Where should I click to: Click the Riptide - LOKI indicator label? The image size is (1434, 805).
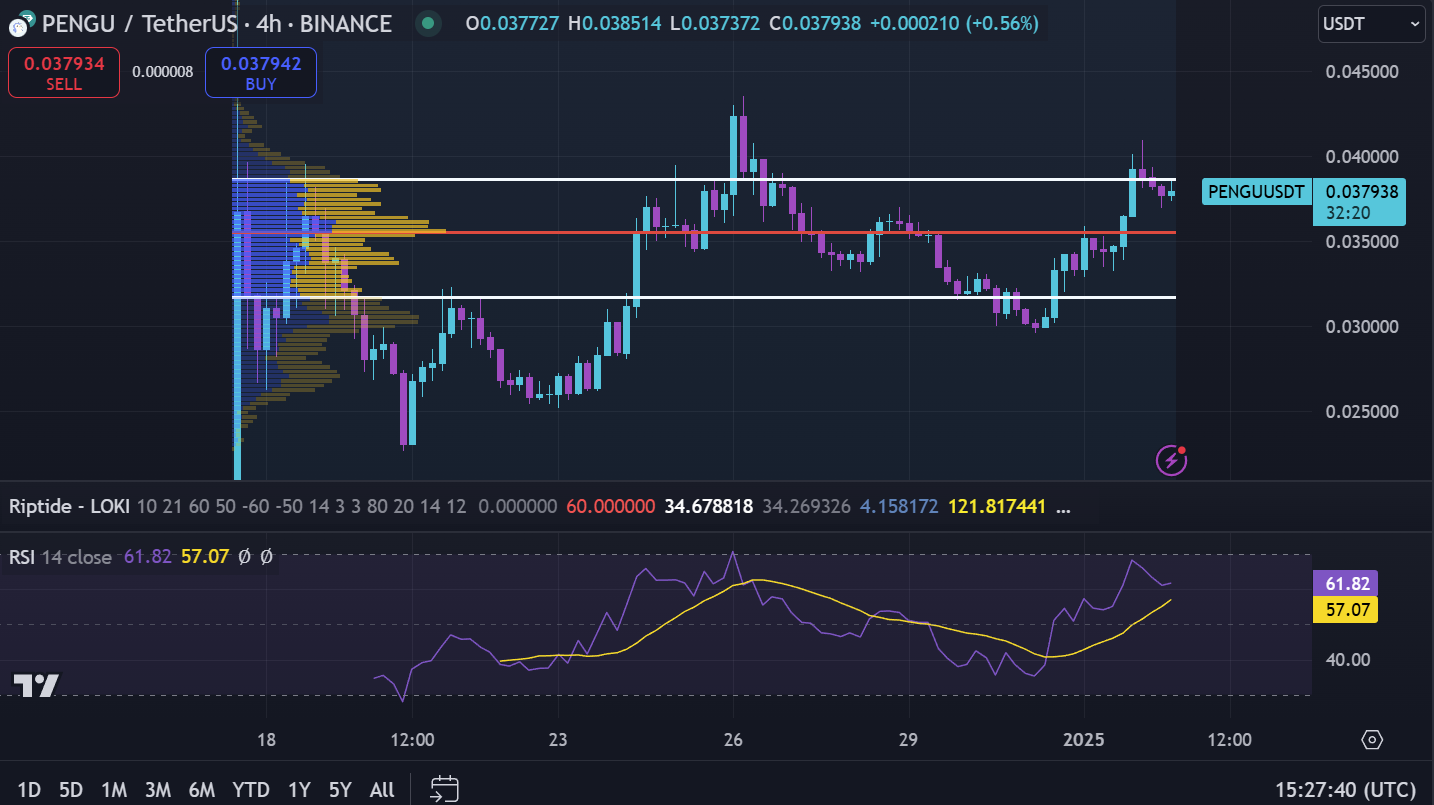[x=69, y=507]
